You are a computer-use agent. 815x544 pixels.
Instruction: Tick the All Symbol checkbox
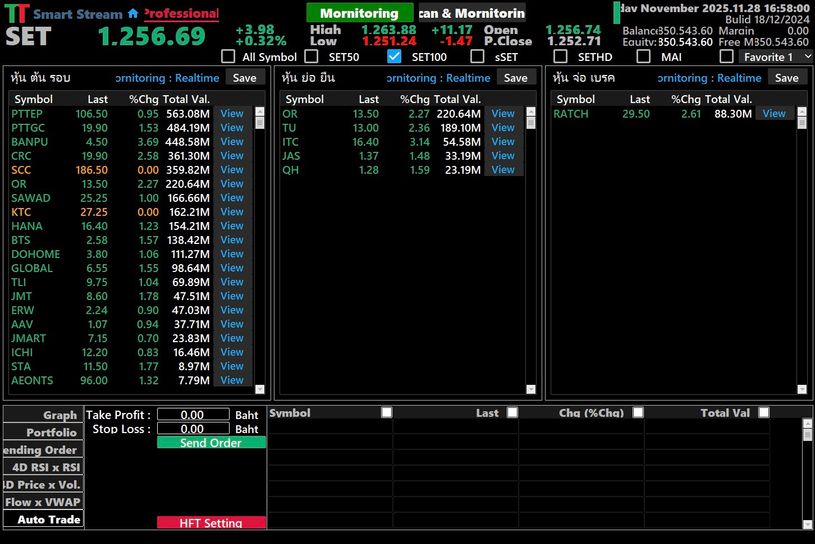coord(228,57)
